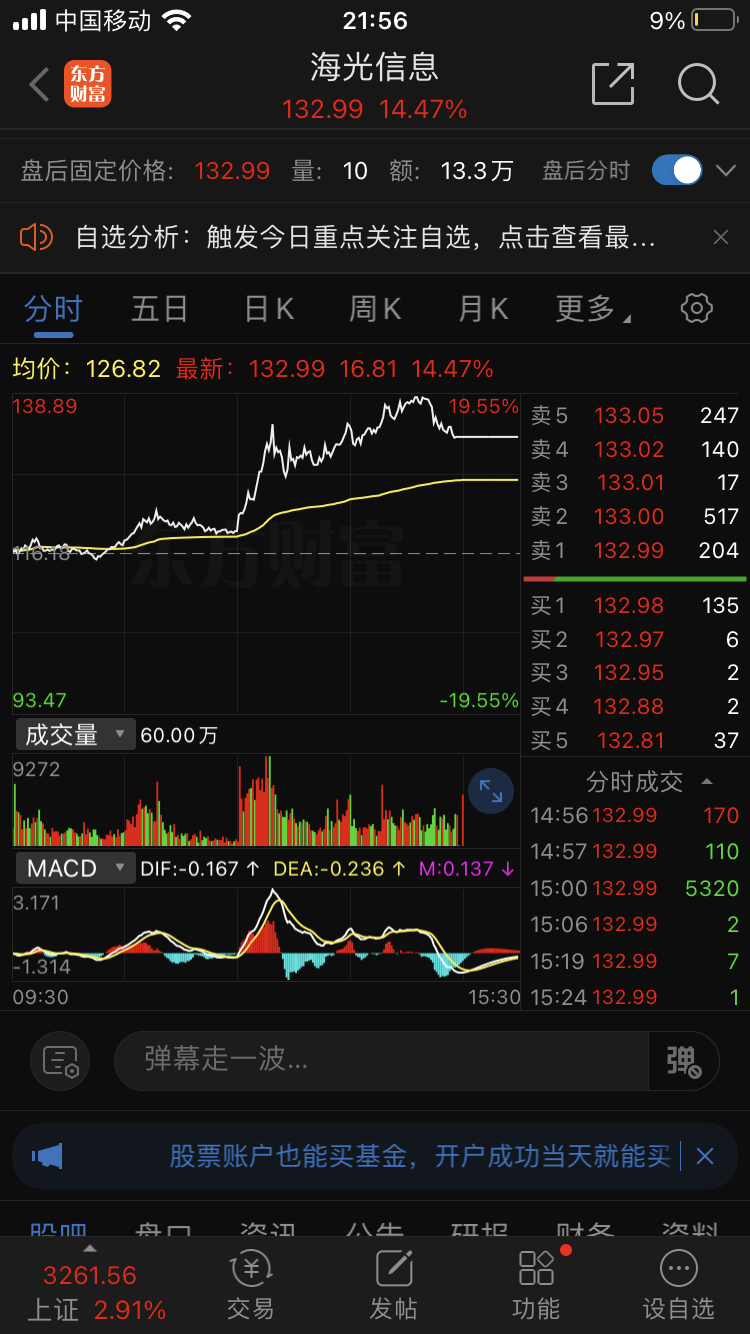The height and width of the screenshot is (1334, 750).
Task: Open the share icon in header
Action: click(613, 83)
